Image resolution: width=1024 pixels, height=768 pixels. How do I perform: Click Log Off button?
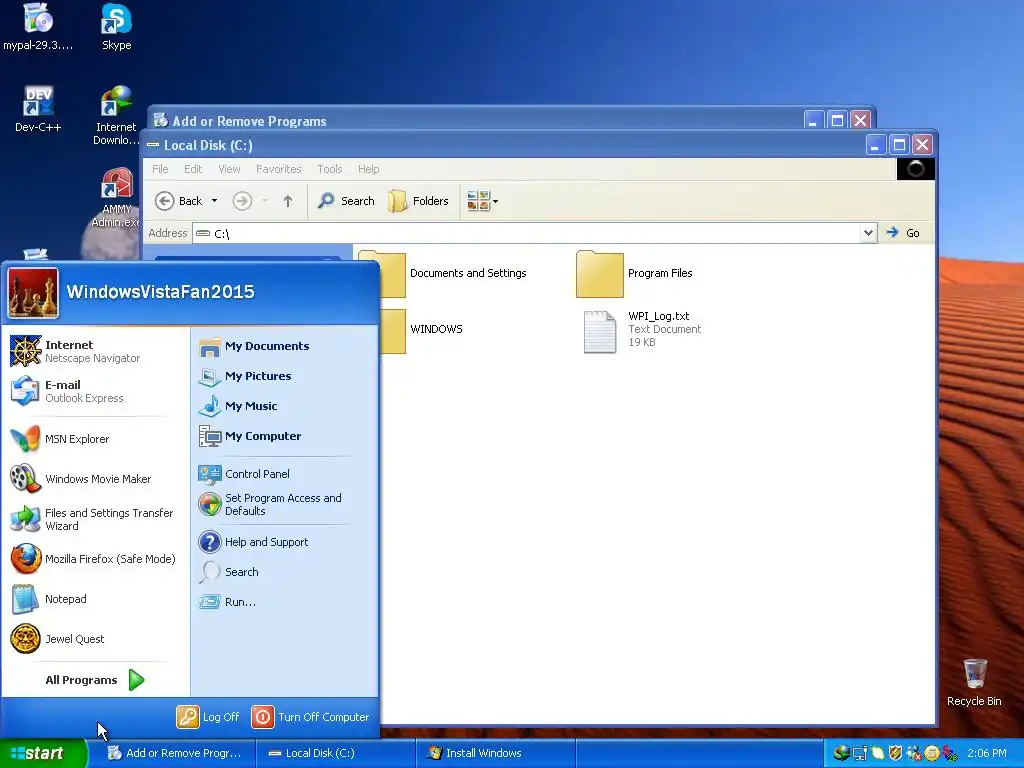(x=208, y=717)
